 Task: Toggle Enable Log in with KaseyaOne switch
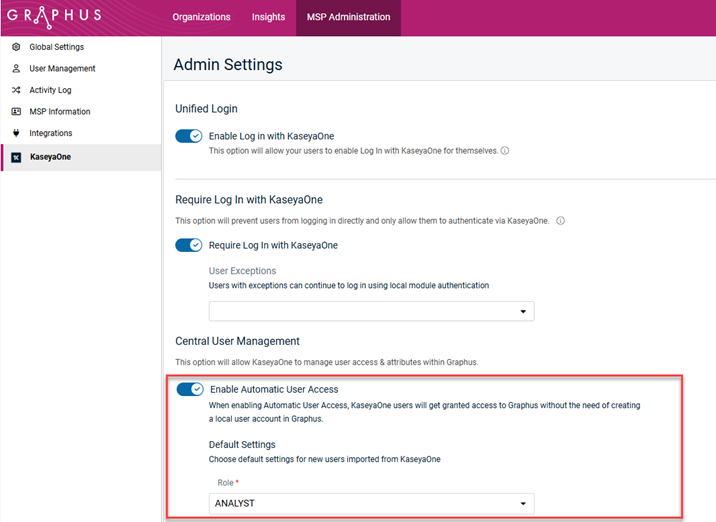pos(189,136)
